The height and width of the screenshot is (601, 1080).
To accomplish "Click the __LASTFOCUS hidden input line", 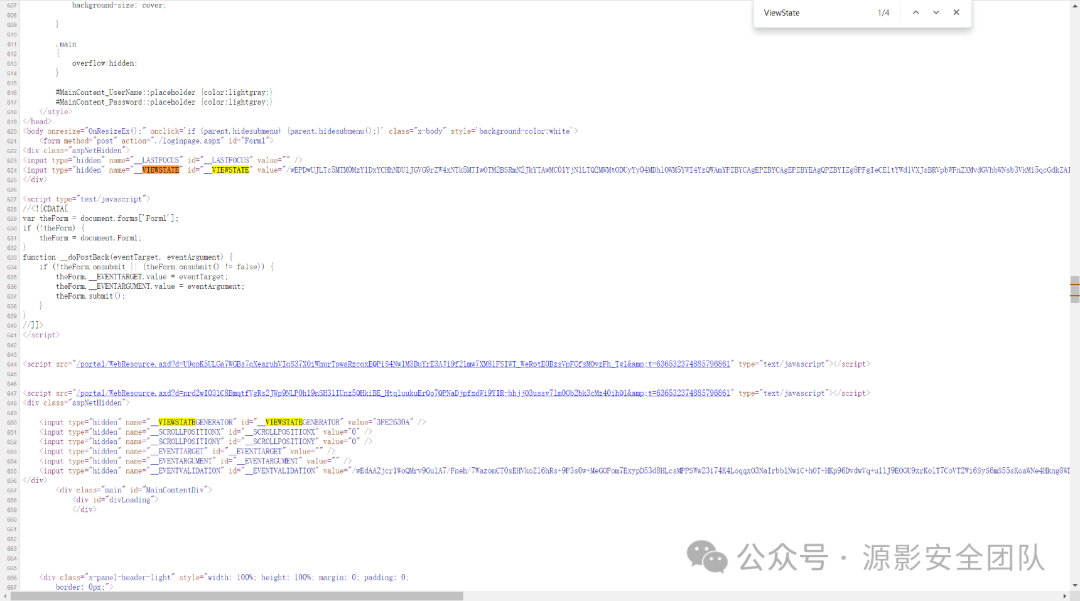I will pyautogui.click(x=163, y=160).
